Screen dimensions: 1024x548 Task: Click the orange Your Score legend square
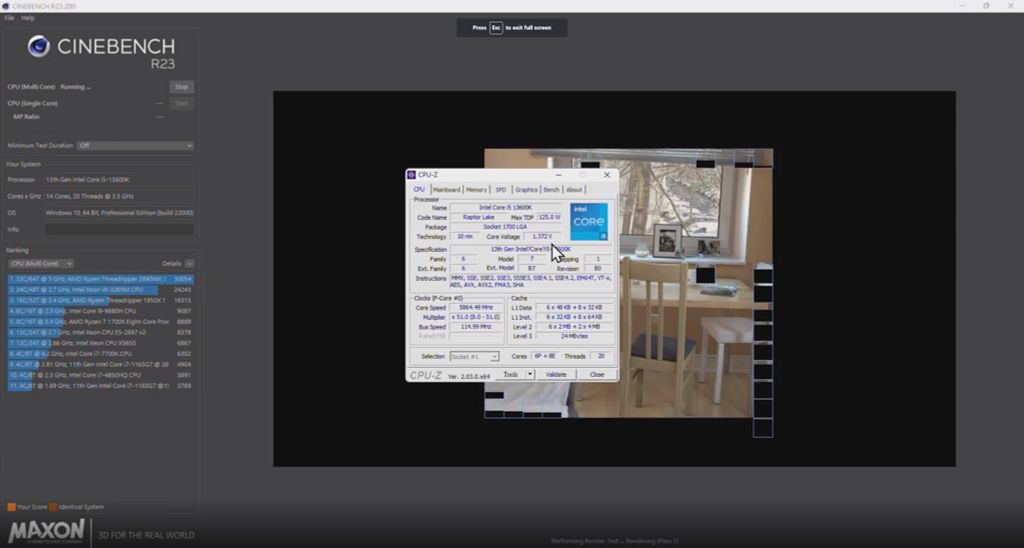(11, 506)
